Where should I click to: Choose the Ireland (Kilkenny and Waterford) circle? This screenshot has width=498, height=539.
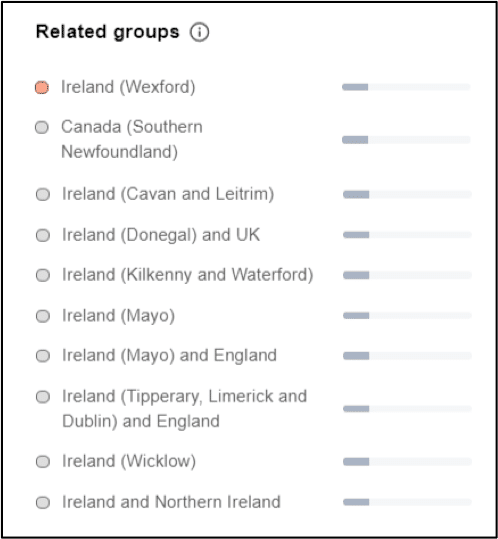(43, 275)
